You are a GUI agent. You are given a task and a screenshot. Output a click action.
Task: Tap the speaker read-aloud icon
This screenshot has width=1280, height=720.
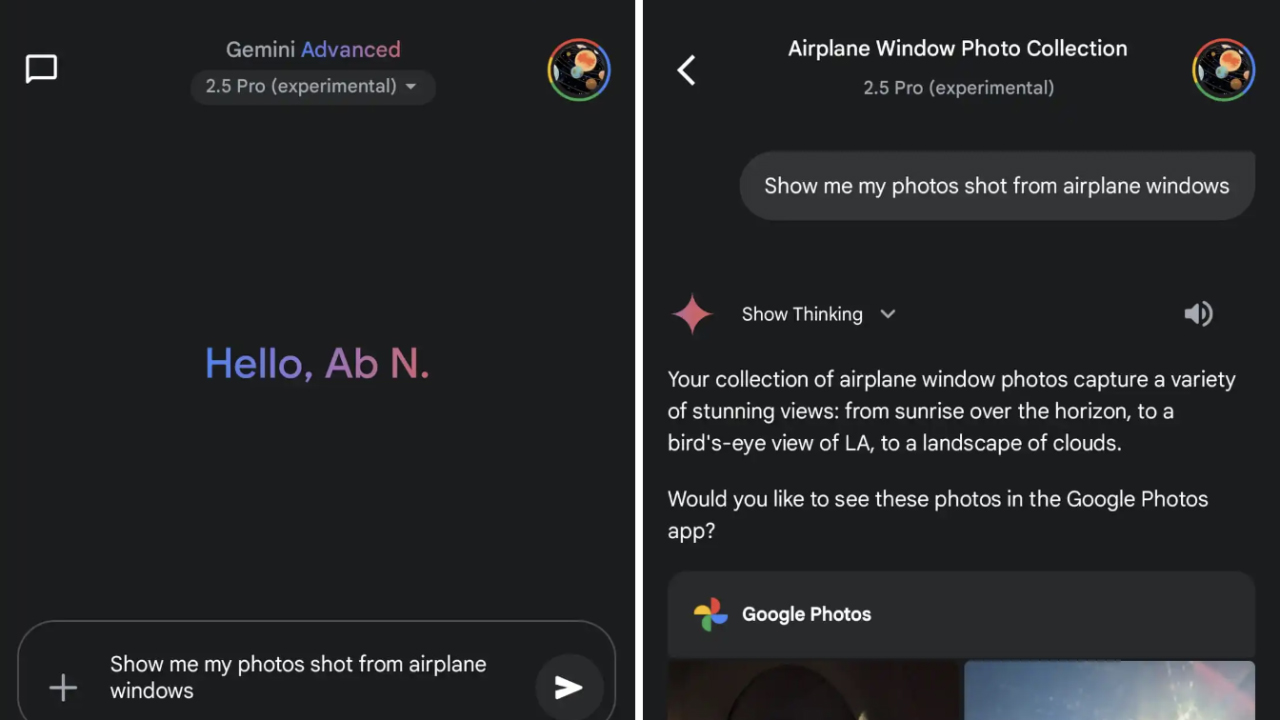[x=1198, y=314]
